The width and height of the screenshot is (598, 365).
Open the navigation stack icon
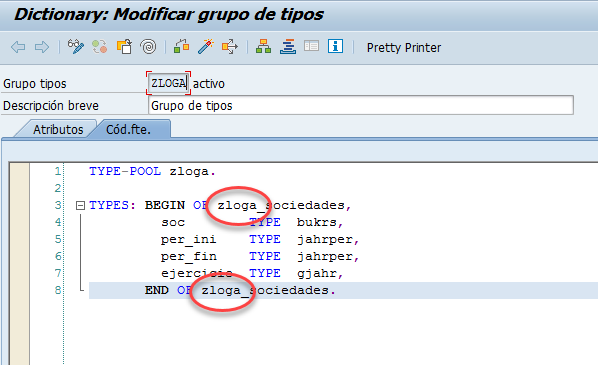point(288,47)
